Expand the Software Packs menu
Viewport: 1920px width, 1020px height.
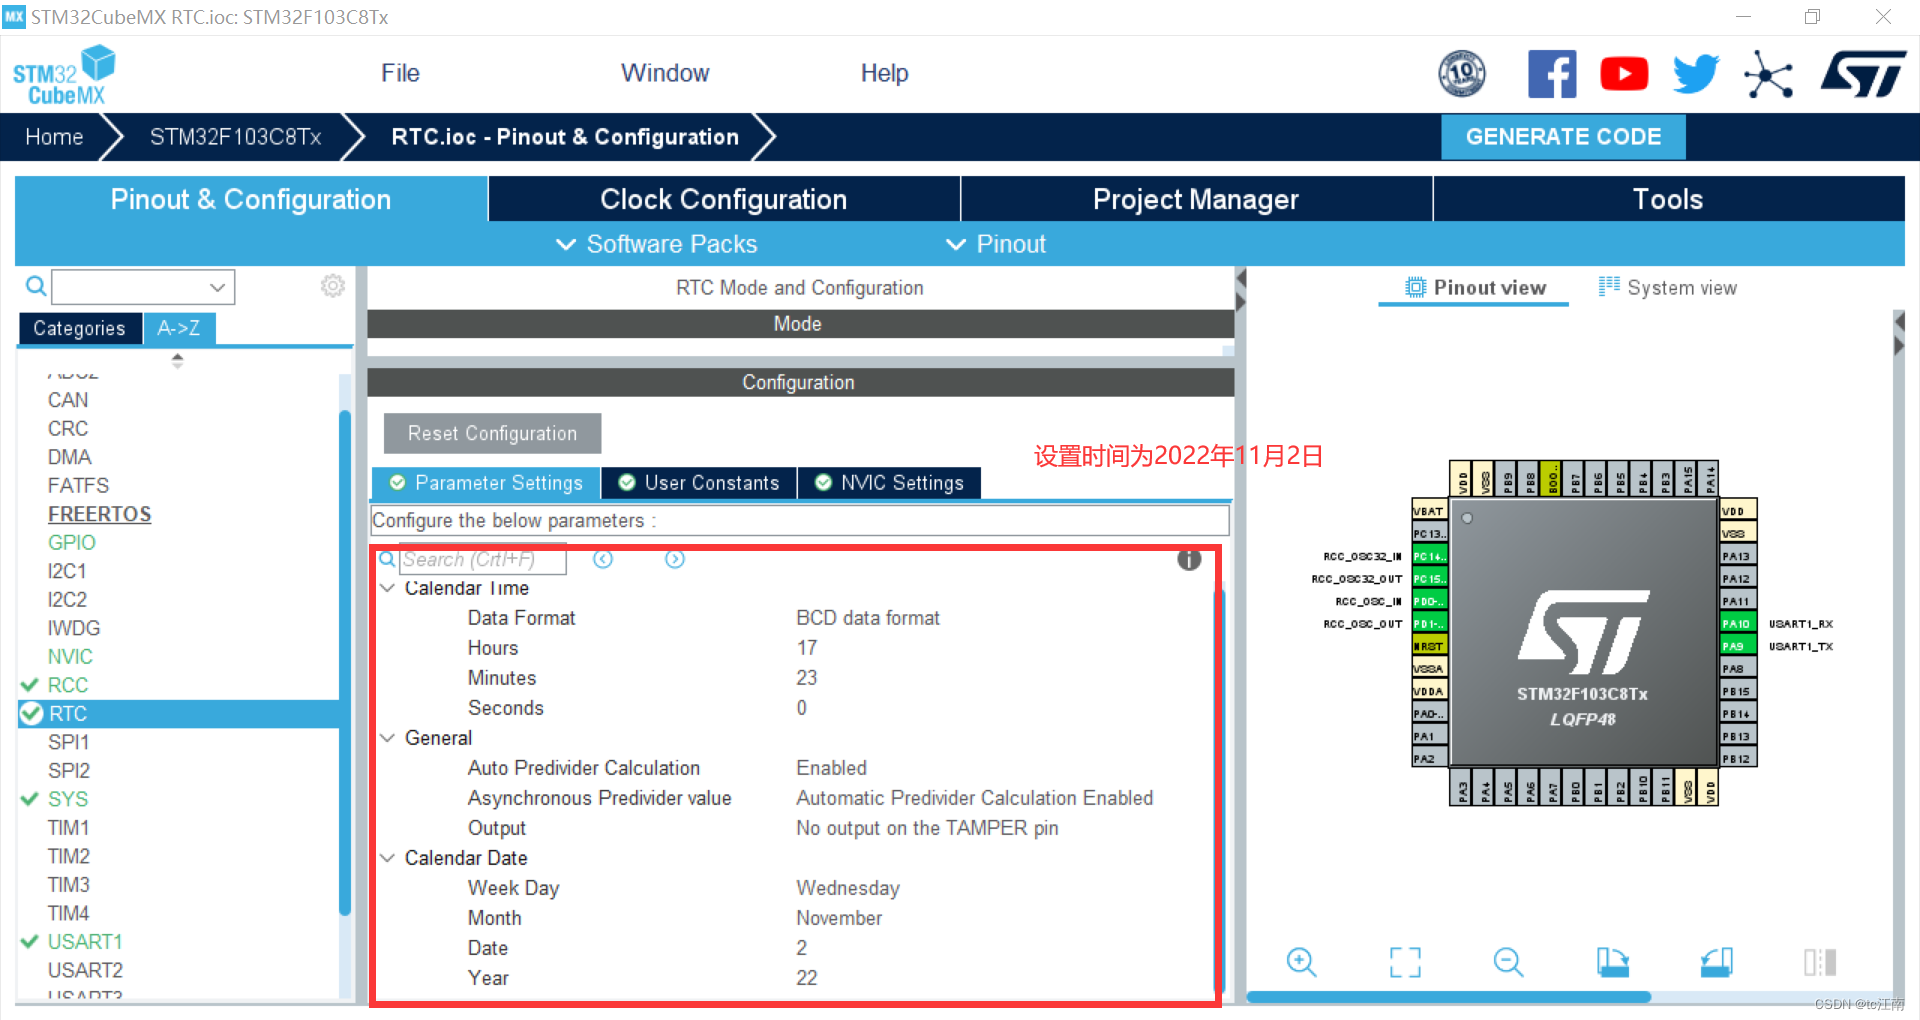[657, 244]
